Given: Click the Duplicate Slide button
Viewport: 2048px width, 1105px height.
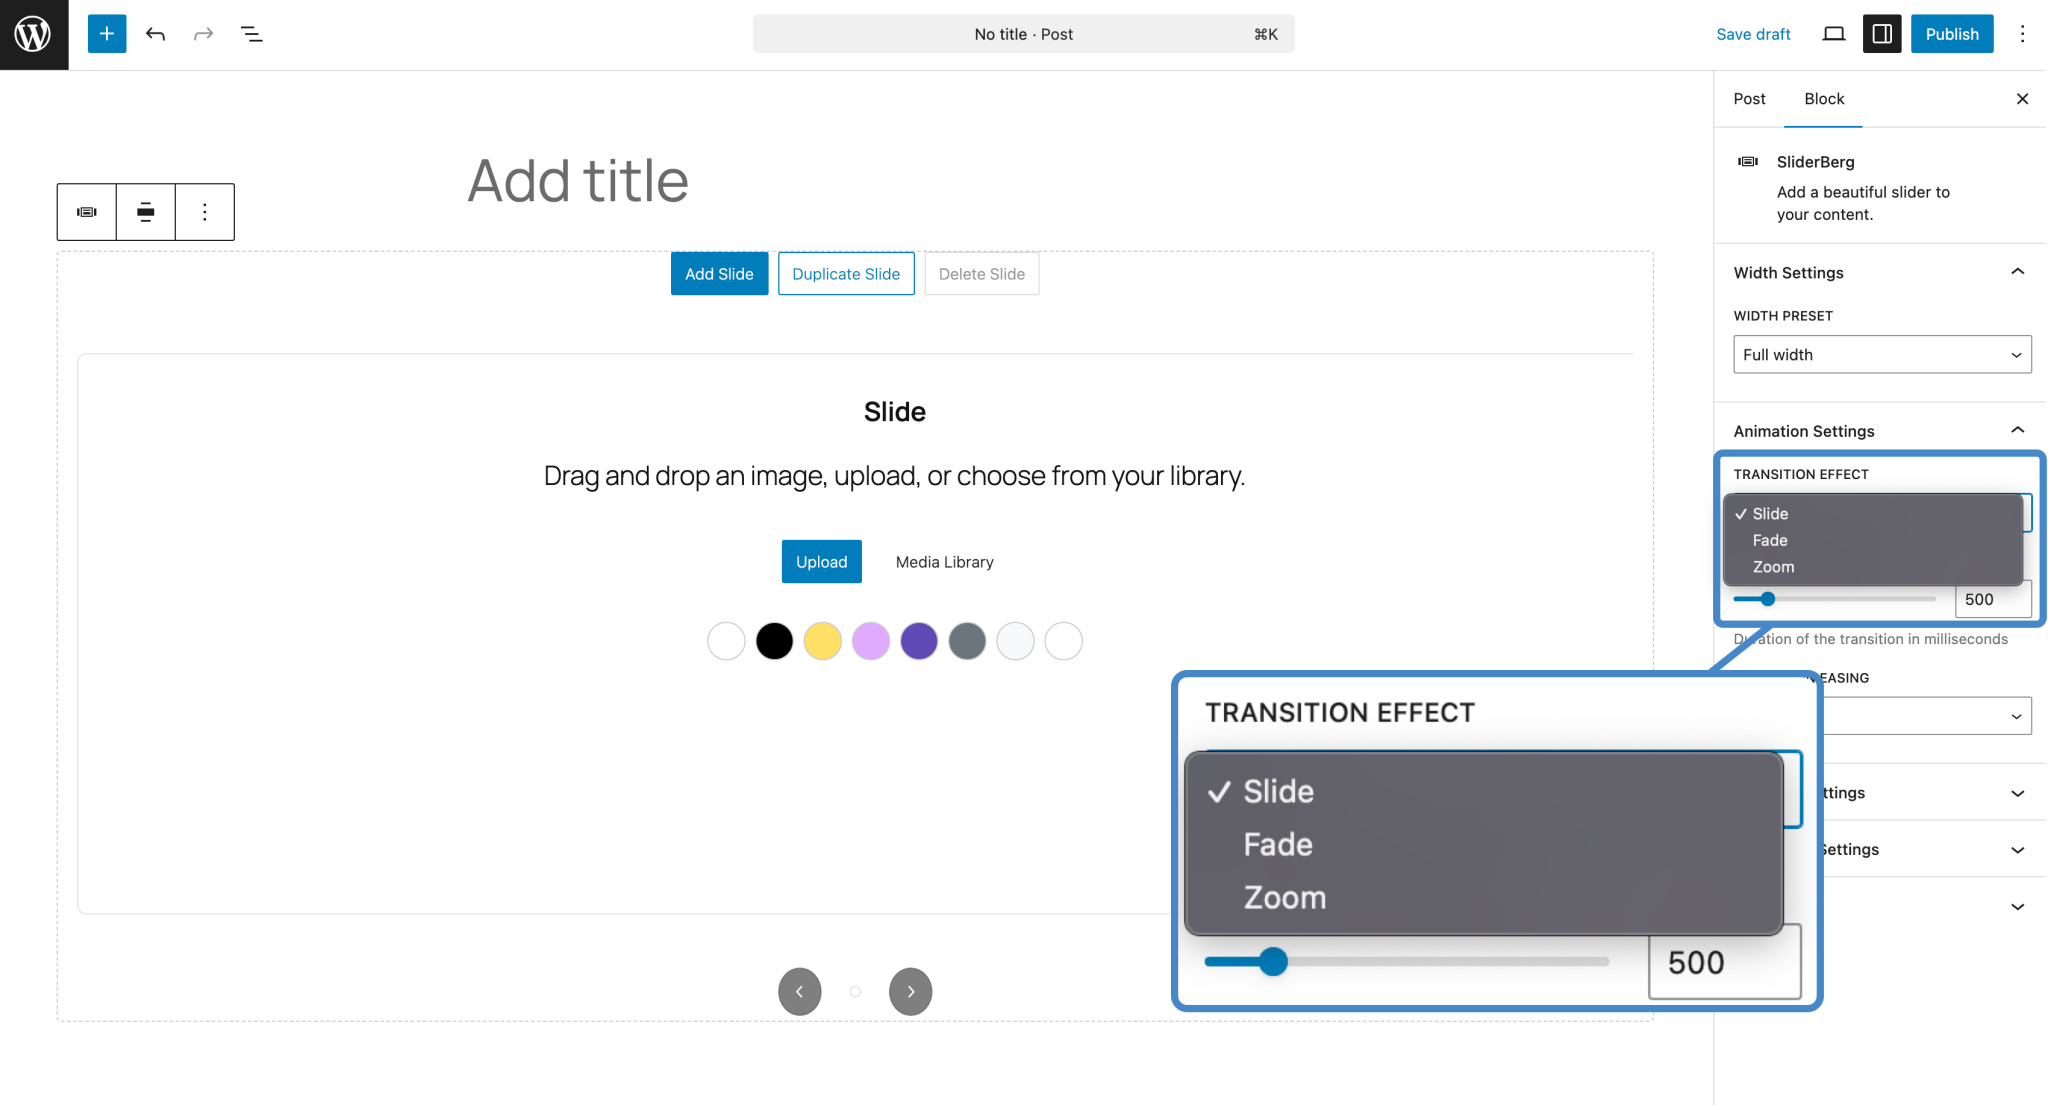Looking at the screenshot, I should [x=845, y=273].
